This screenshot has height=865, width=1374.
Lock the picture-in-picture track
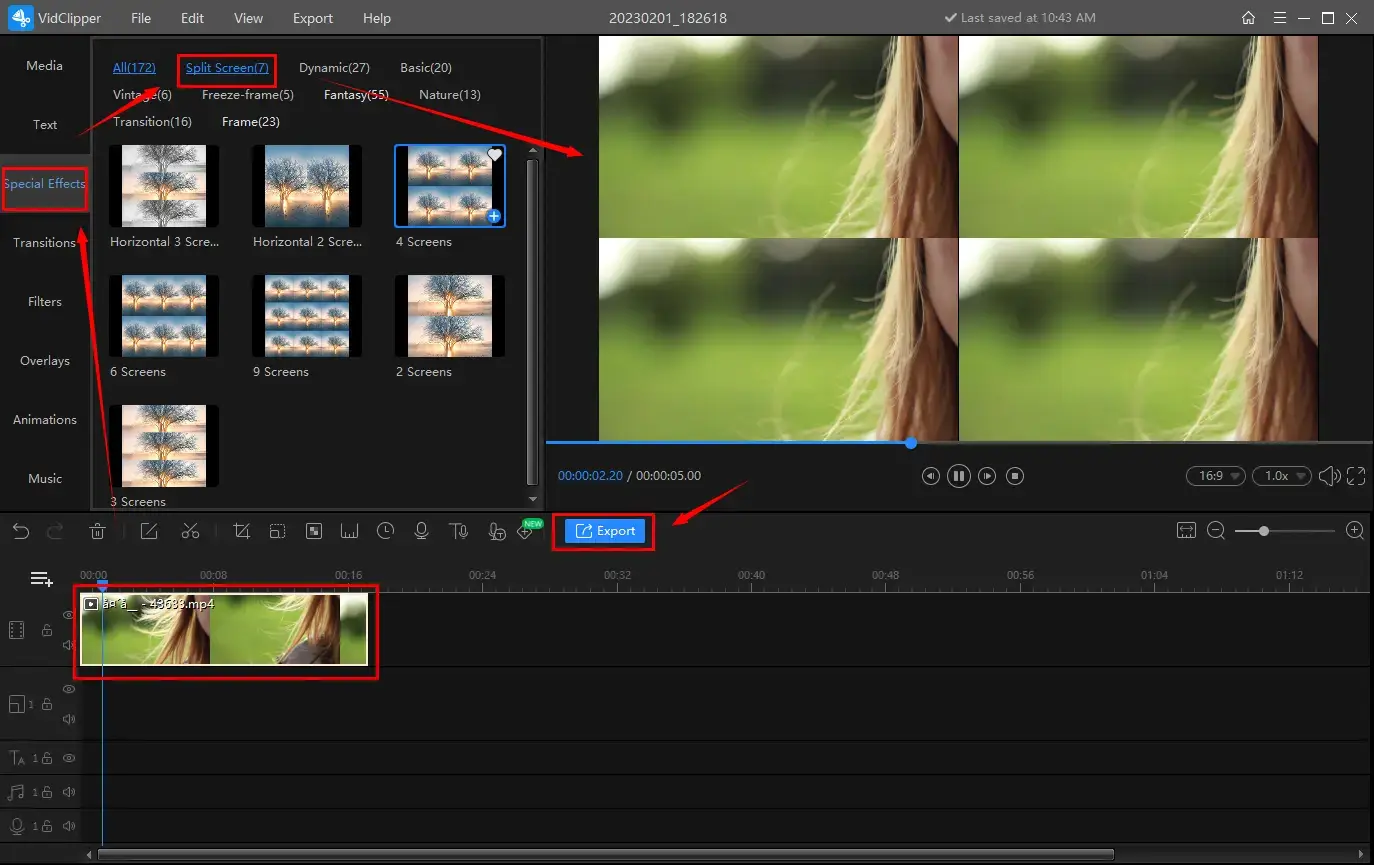click(x=45, y=705)
